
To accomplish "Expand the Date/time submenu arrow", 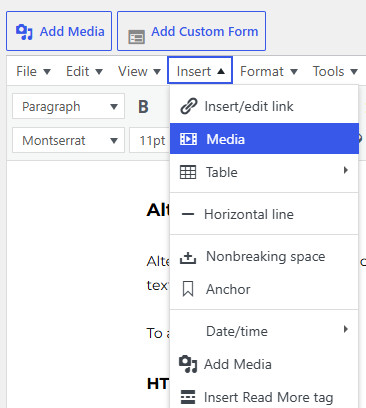I will [x=346, y=329].
